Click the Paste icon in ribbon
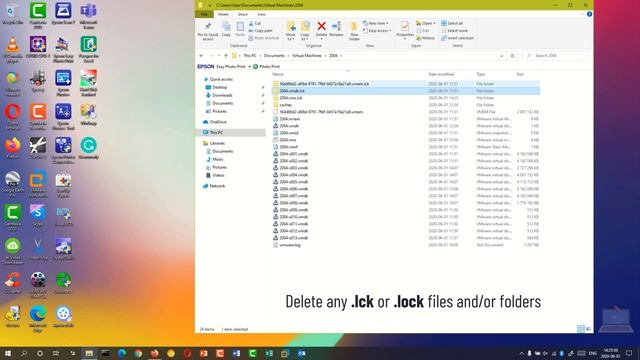The width and height of the screenshot is (640, 360). point(240,30)
